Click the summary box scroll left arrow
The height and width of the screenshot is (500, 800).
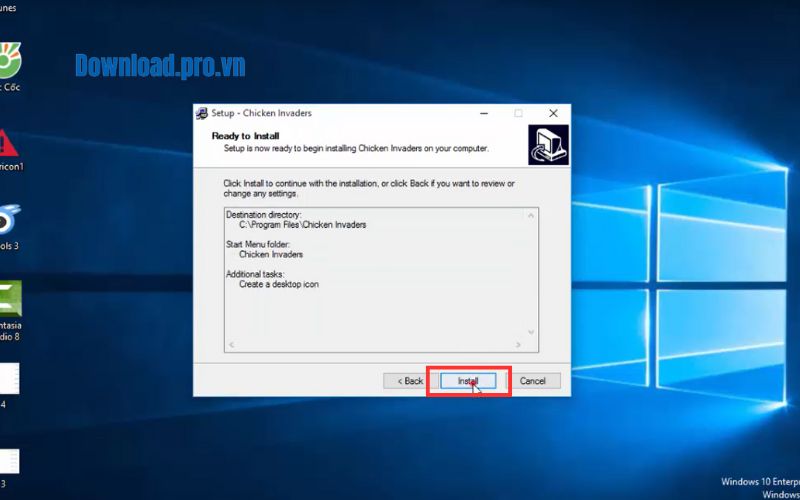[231, 345]
